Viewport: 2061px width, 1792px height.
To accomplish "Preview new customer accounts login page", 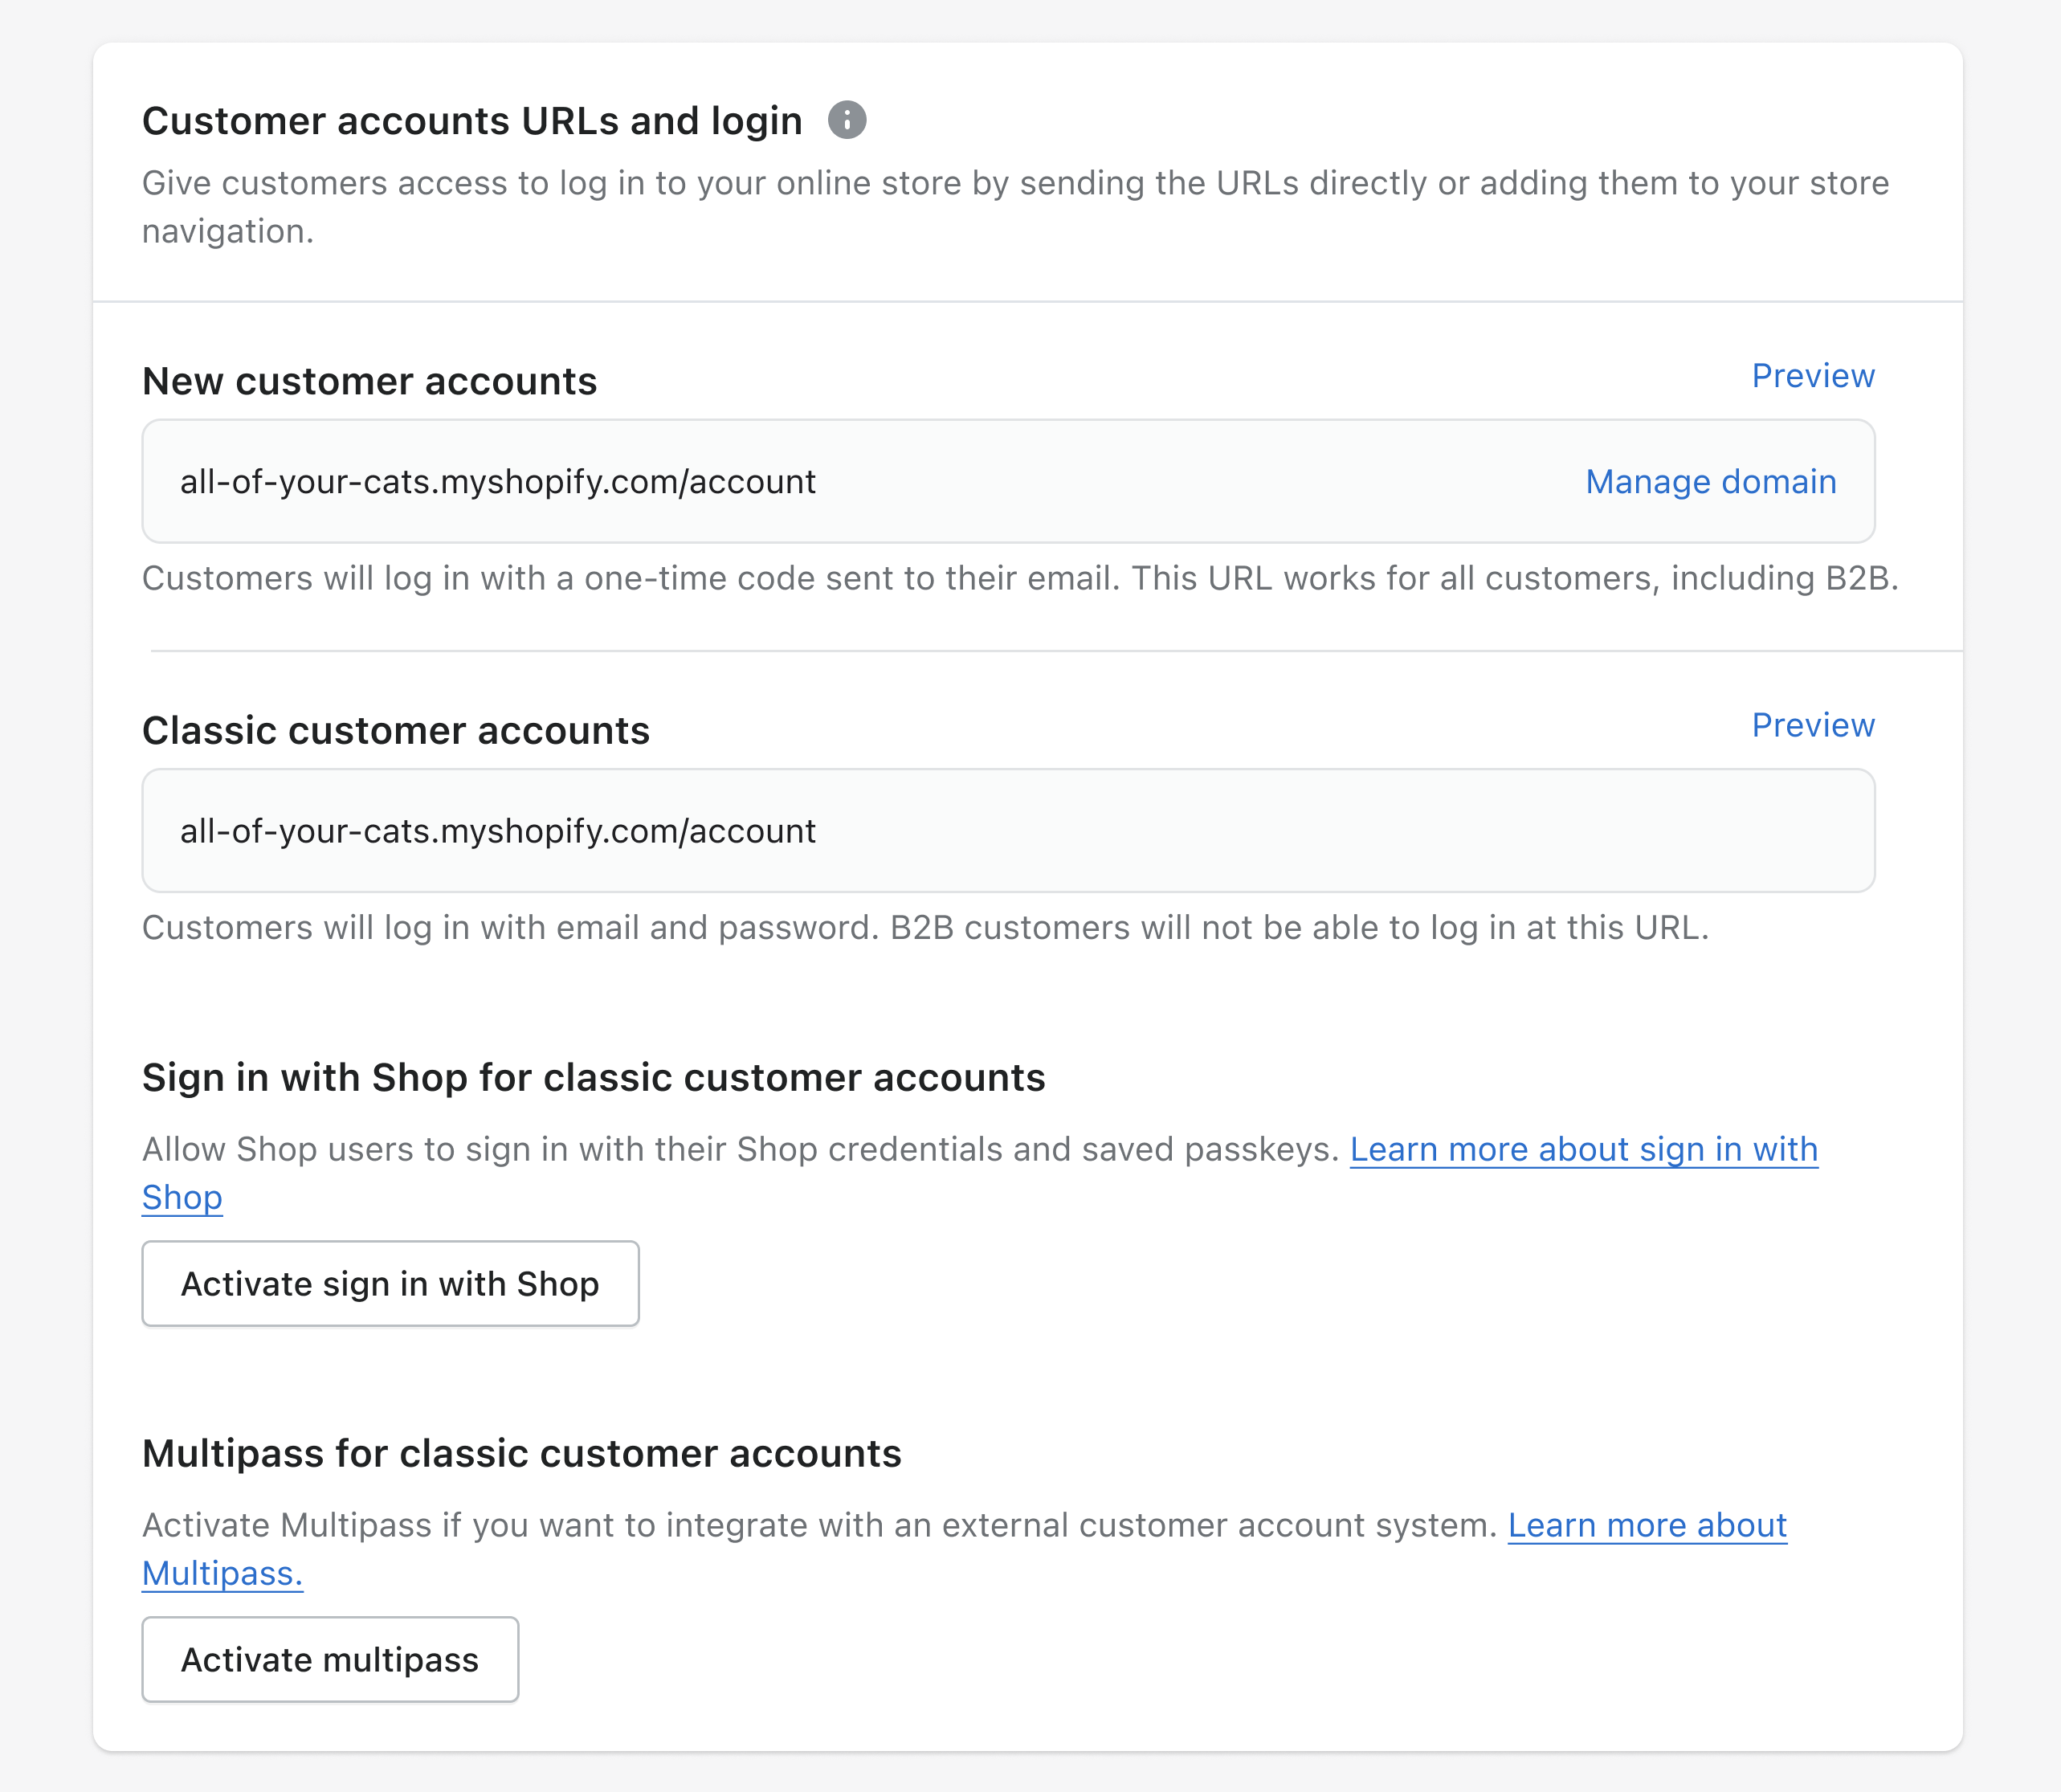I will (x=1812, y=374).
